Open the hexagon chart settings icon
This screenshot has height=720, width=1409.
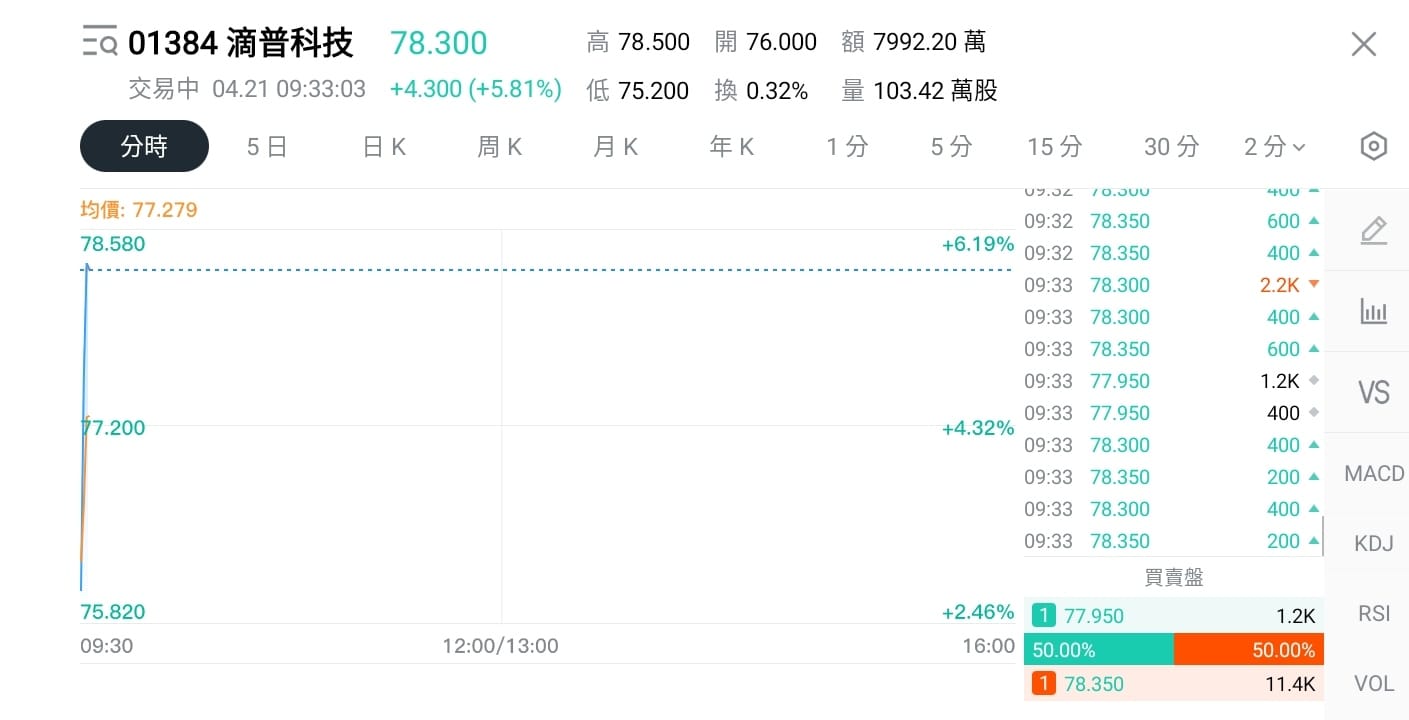coord(1374,147)
